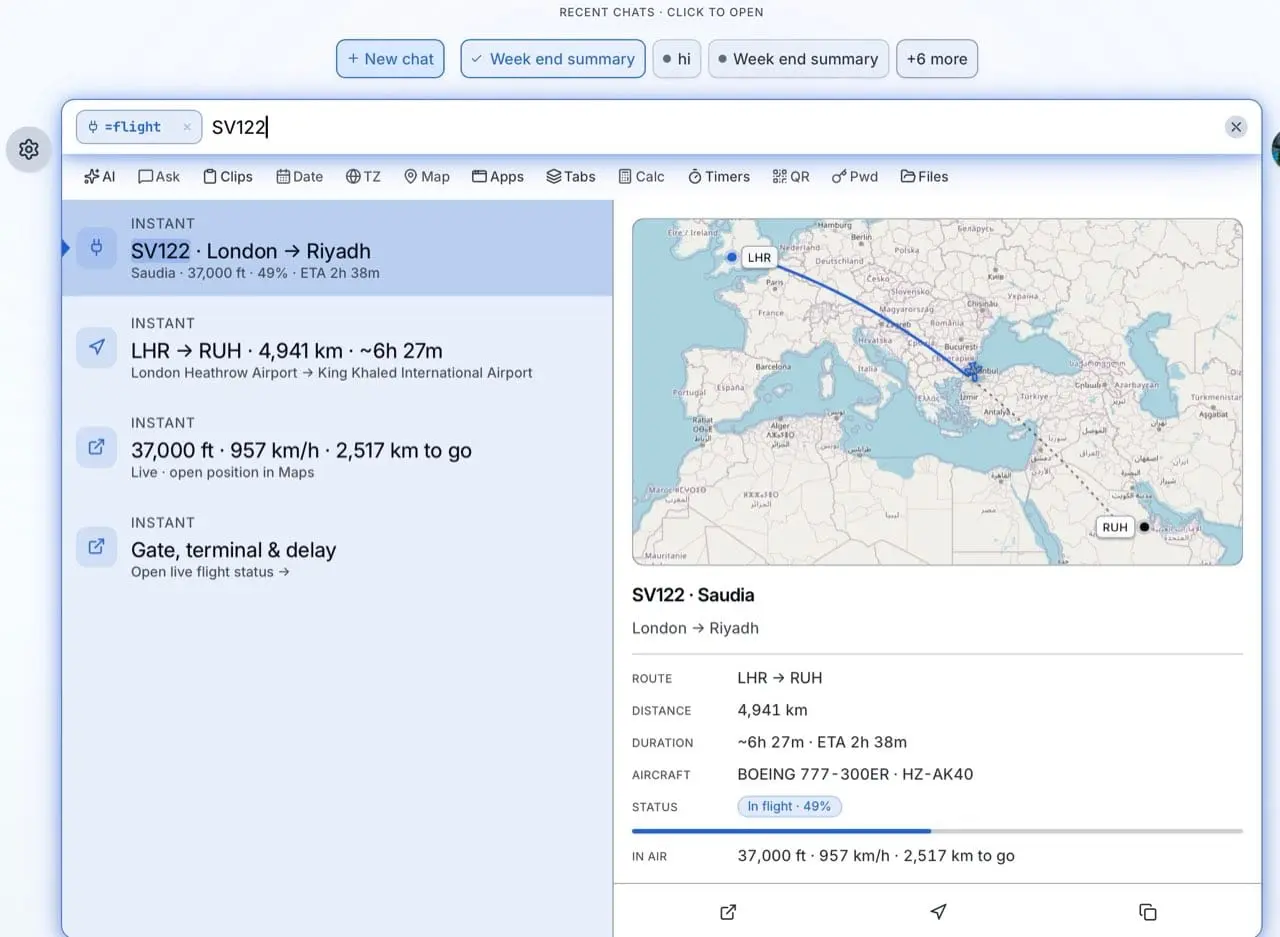Open the dotted Week end summary chat
The width and height of the screenshot is (1280, 937).
coord(799,59)
